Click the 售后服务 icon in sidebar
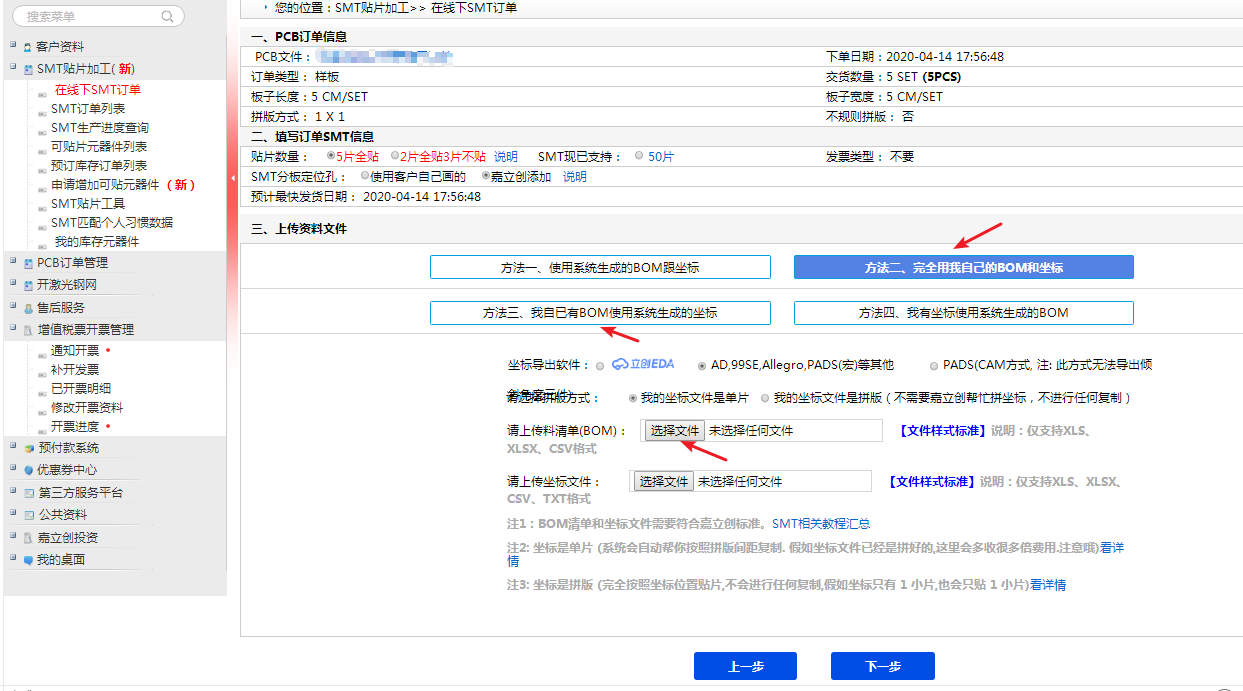Viewport: 1243px width, 691px height. pyautogui.click(x=28, y=308)
